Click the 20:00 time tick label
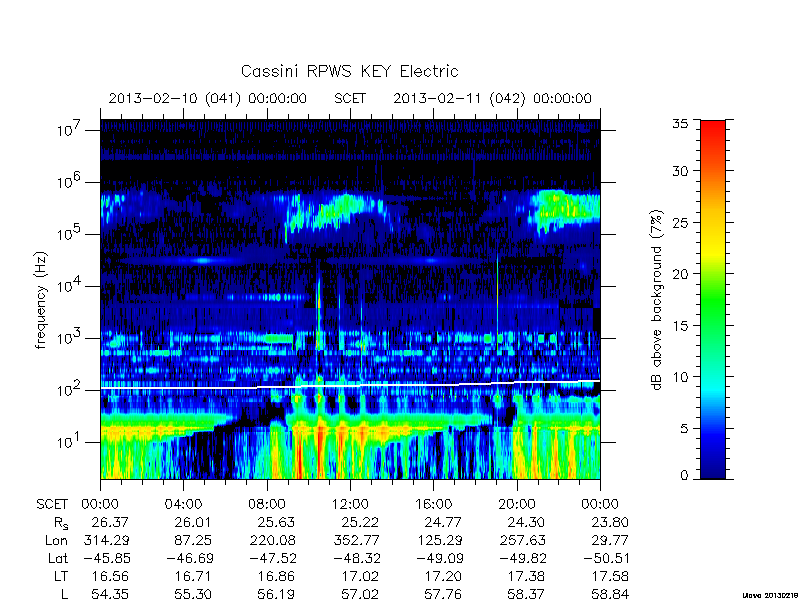Screen dimensions: 800x600 [x=517, y=505]
